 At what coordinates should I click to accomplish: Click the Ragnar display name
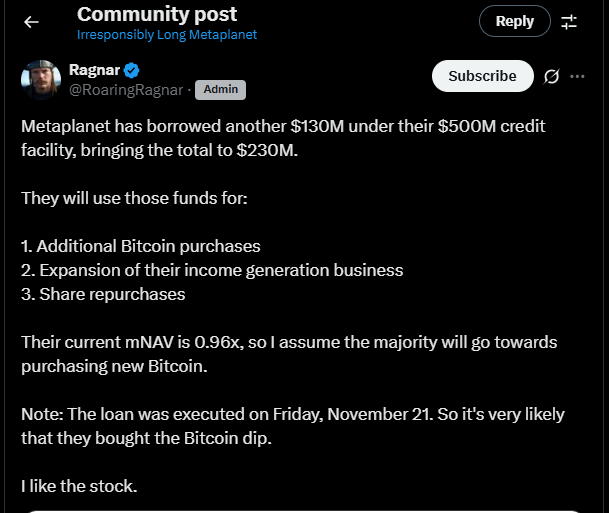93,70
